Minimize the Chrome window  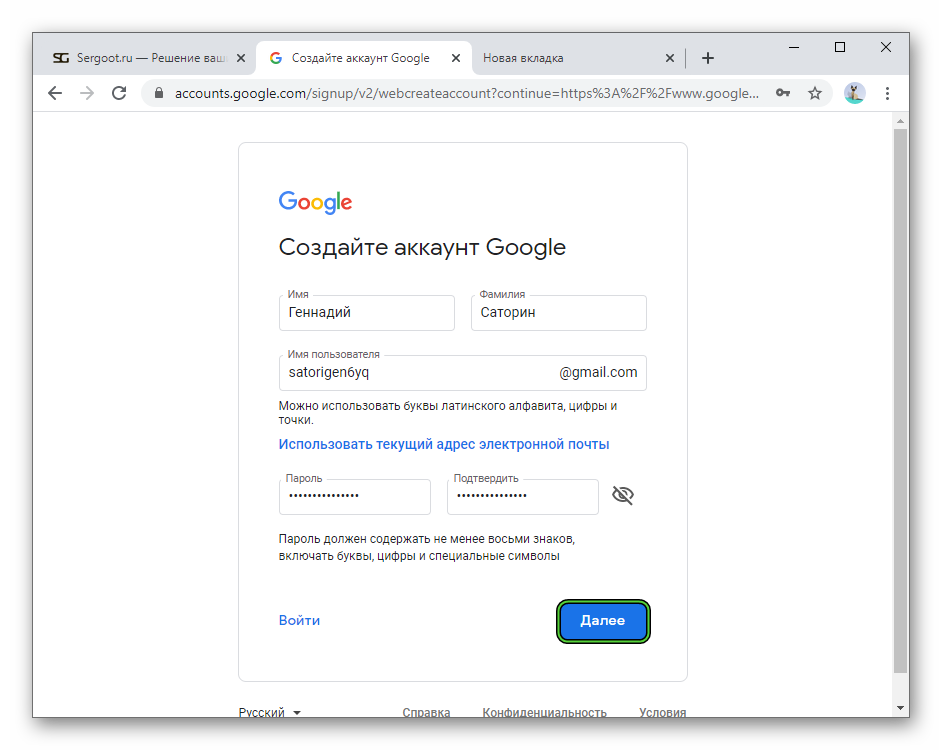point(794,47)
